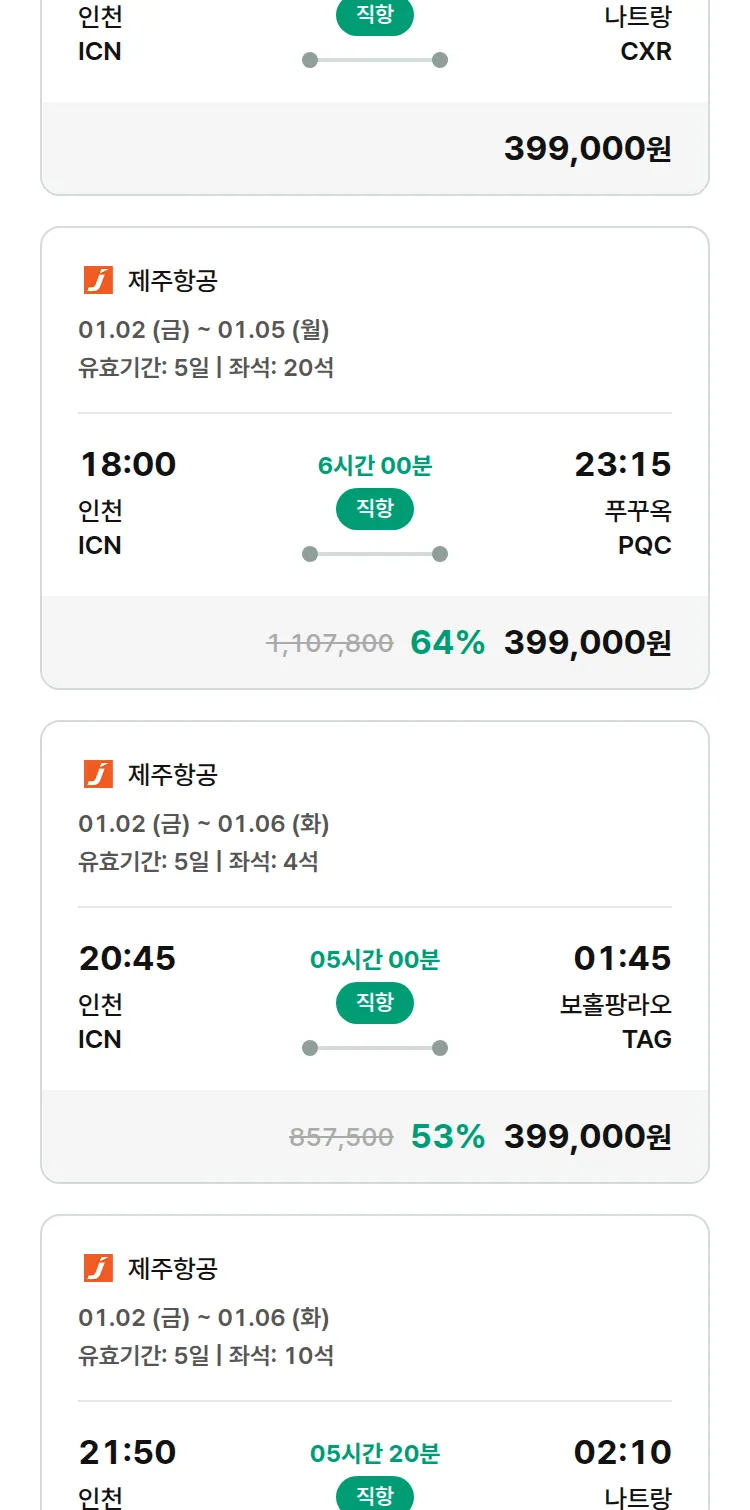The height and width of the screenshot is (1510, 750).
Task: Select the 399,000원 price with 64% discount
Action: [587, 643]
